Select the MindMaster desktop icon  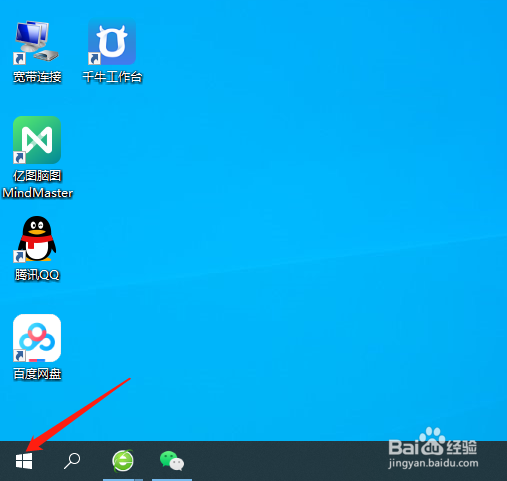[x=37, y=140]
